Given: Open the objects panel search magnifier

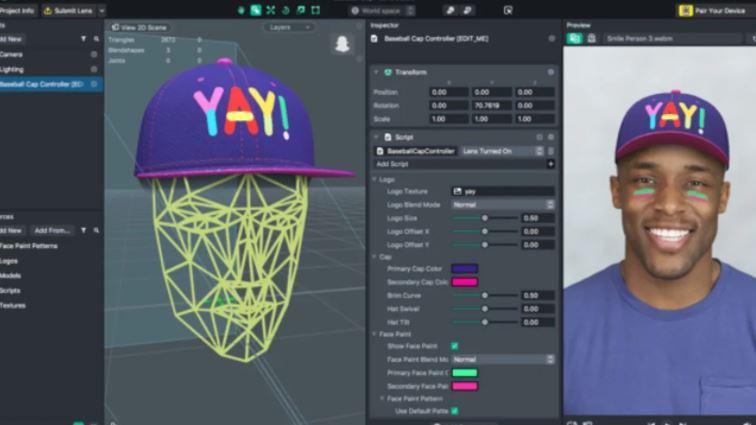Looking at the screenshot, I should coord(95,39).
